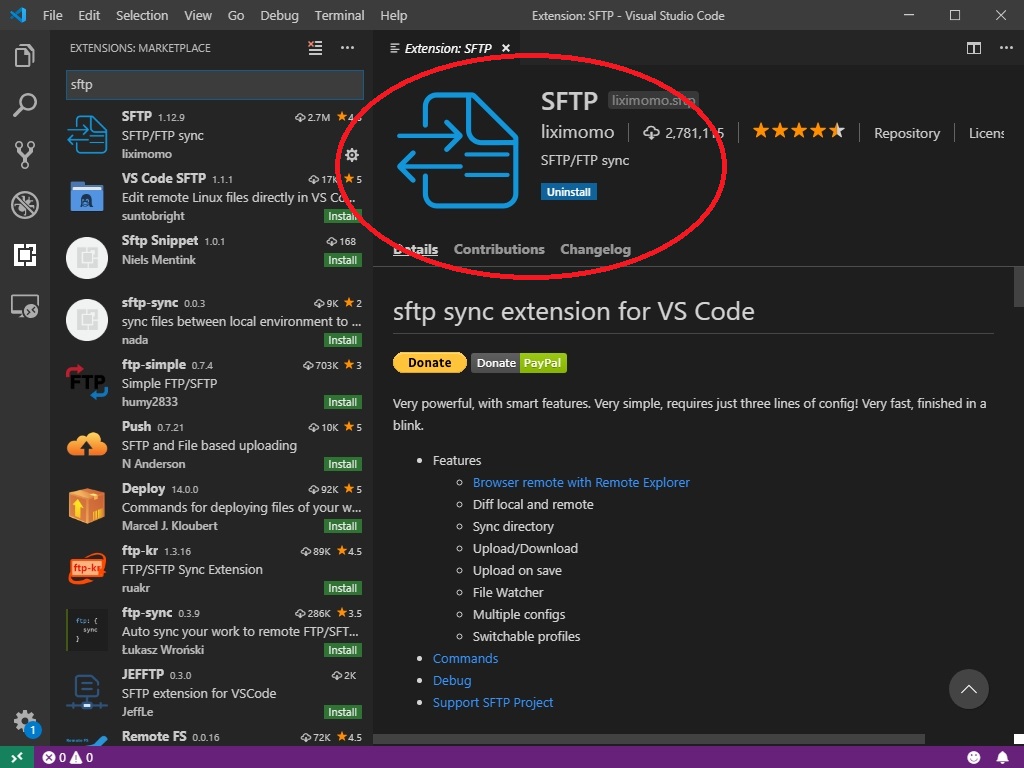Show errors and warnings in status bar
Screen dimensions: 1024x768
click(x=68, y=758)
